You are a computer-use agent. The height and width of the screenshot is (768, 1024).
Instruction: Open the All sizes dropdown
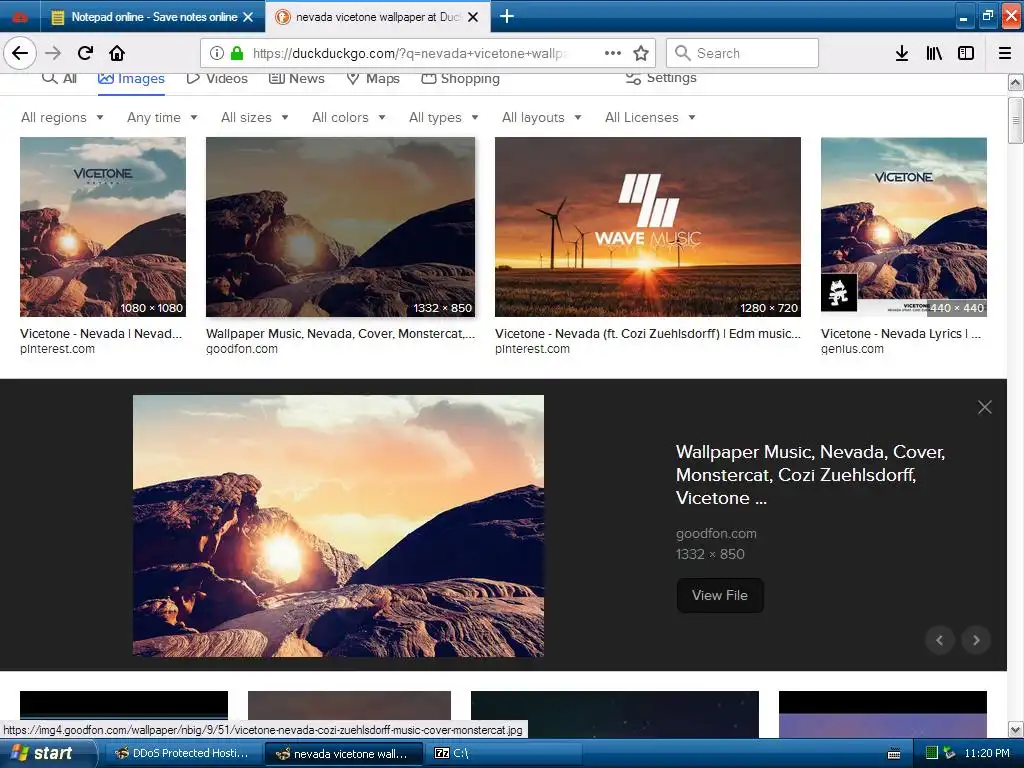coord(255,118)
